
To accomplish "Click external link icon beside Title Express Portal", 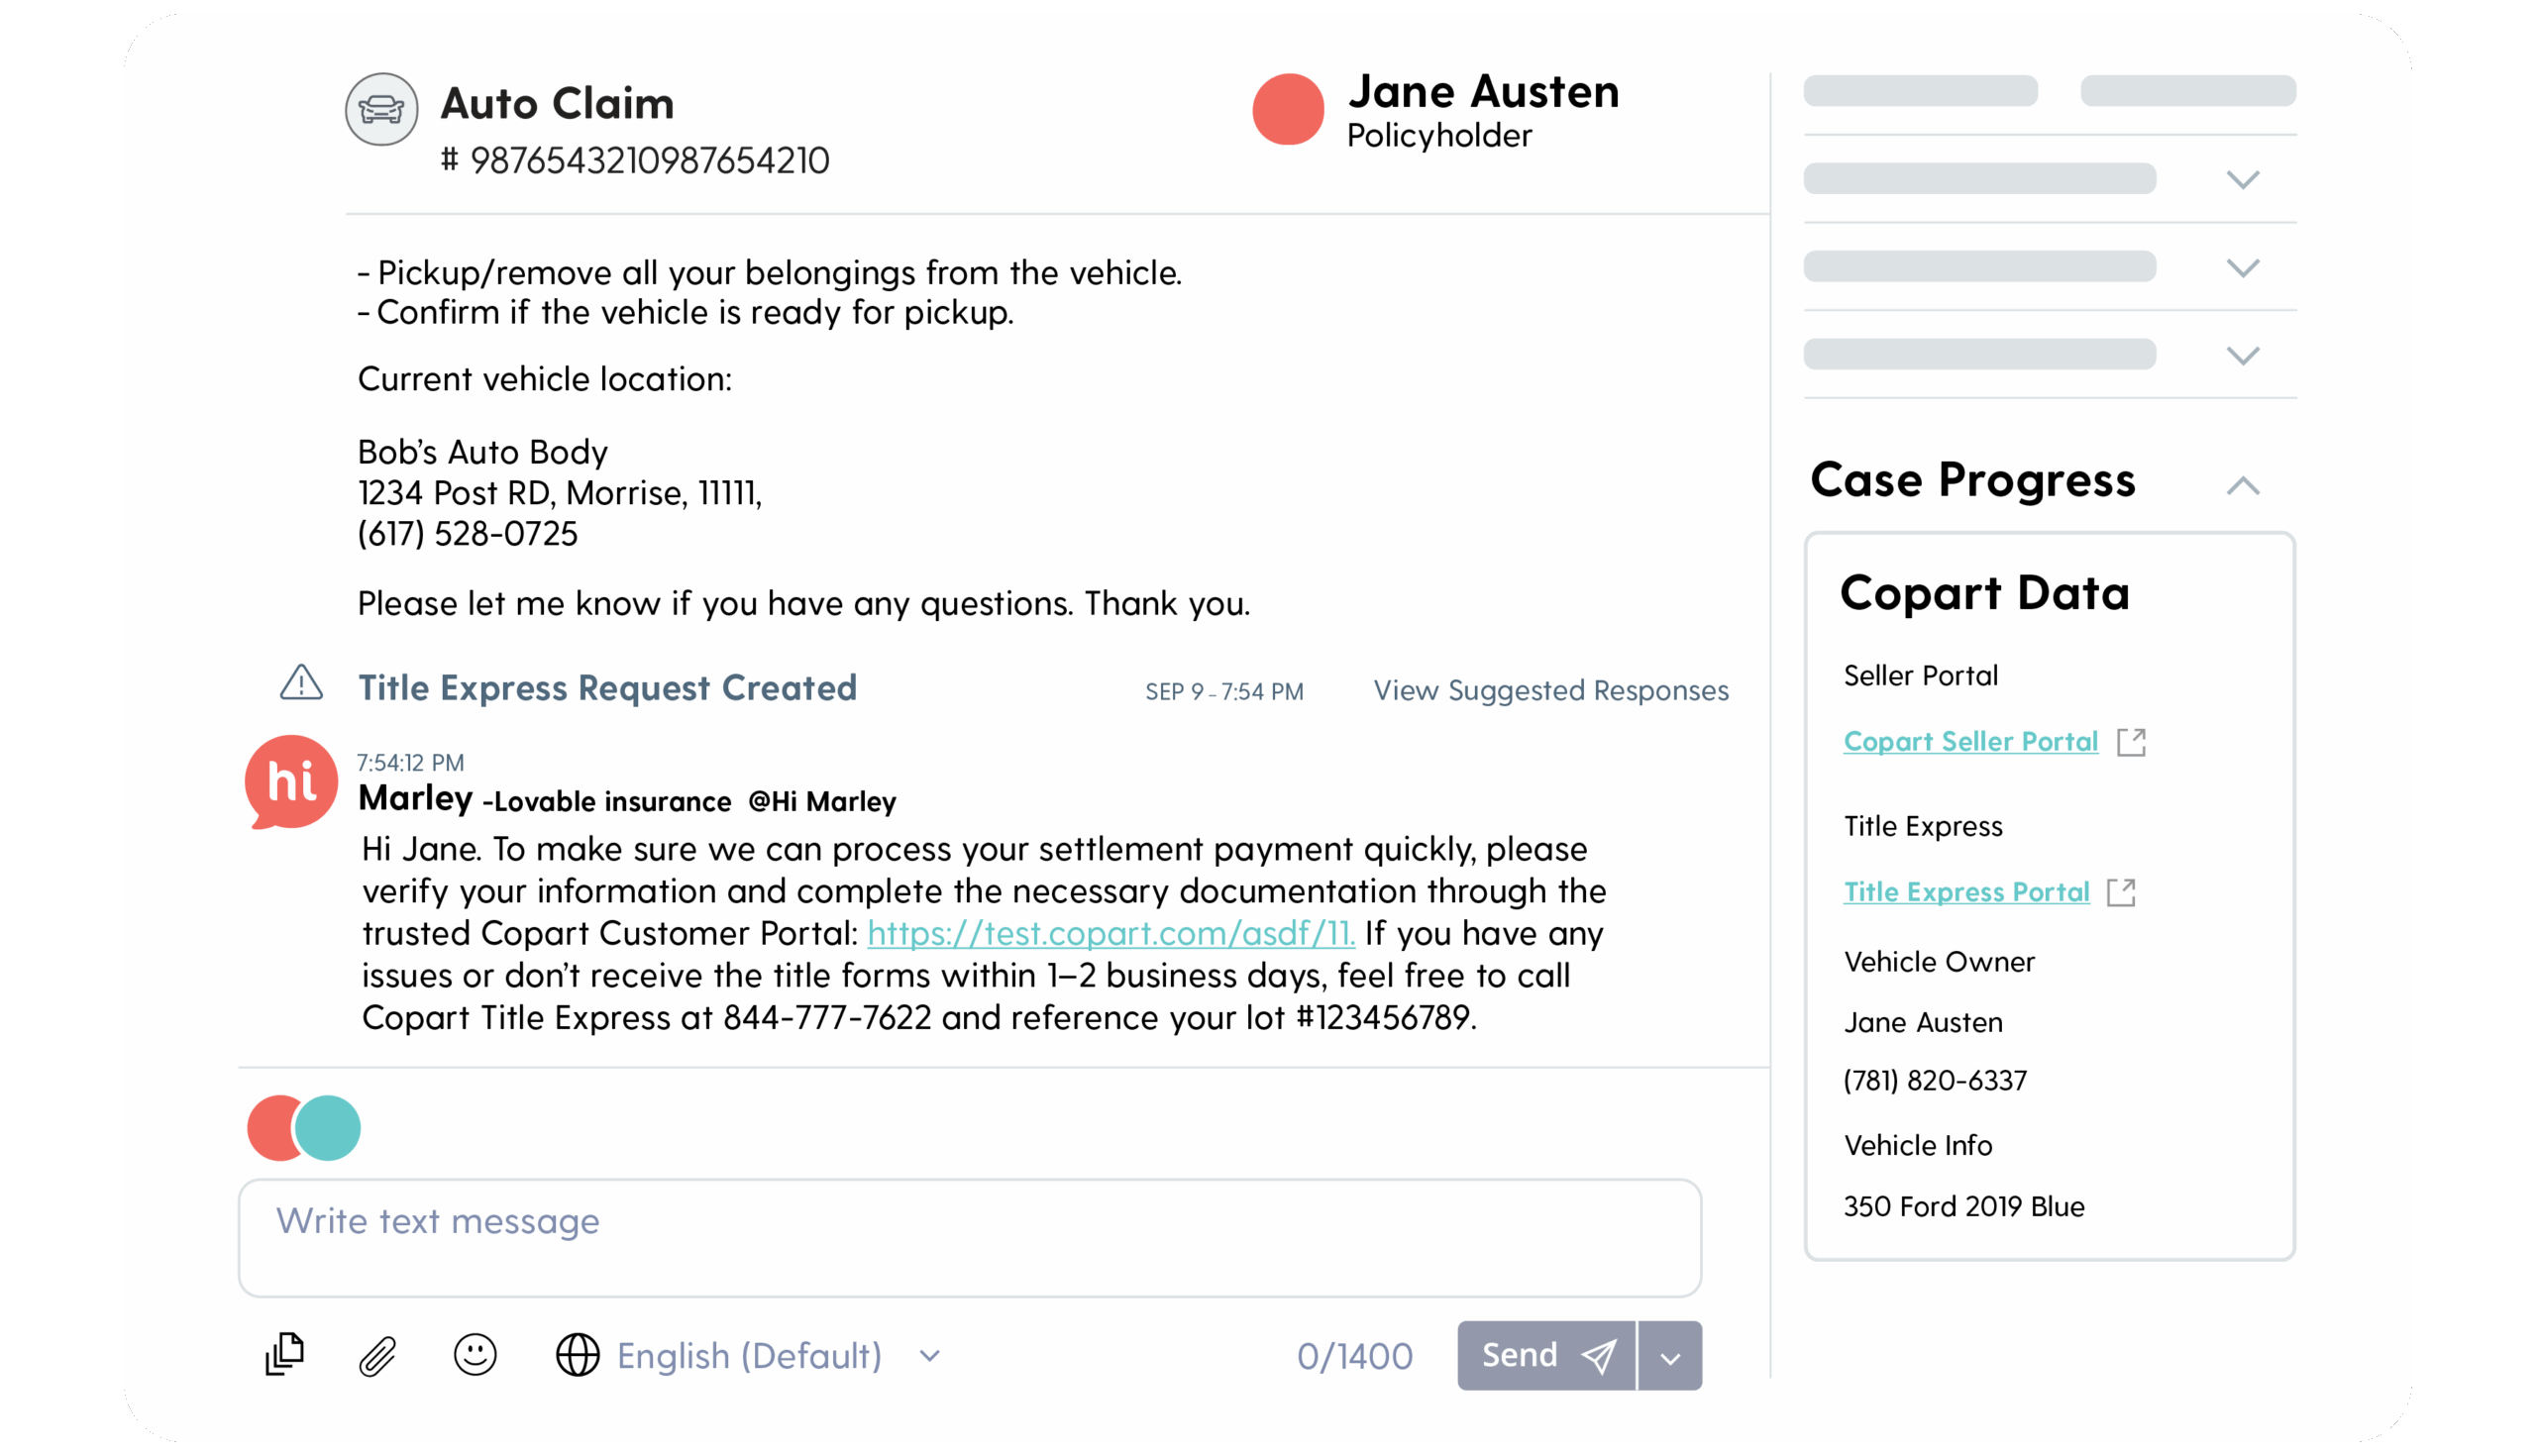I will click(2121, 892).
